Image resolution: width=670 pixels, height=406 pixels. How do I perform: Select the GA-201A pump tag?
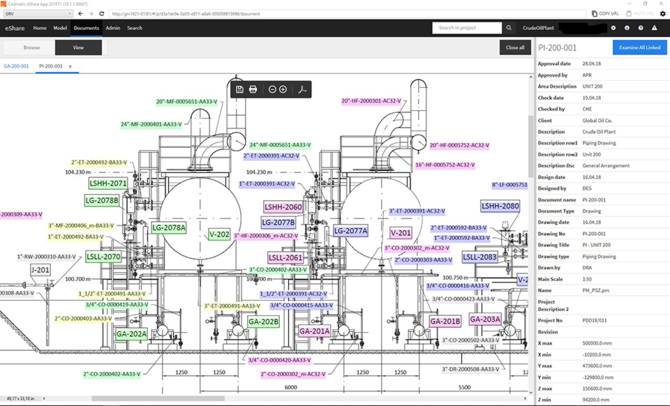[x=314, y=331]
